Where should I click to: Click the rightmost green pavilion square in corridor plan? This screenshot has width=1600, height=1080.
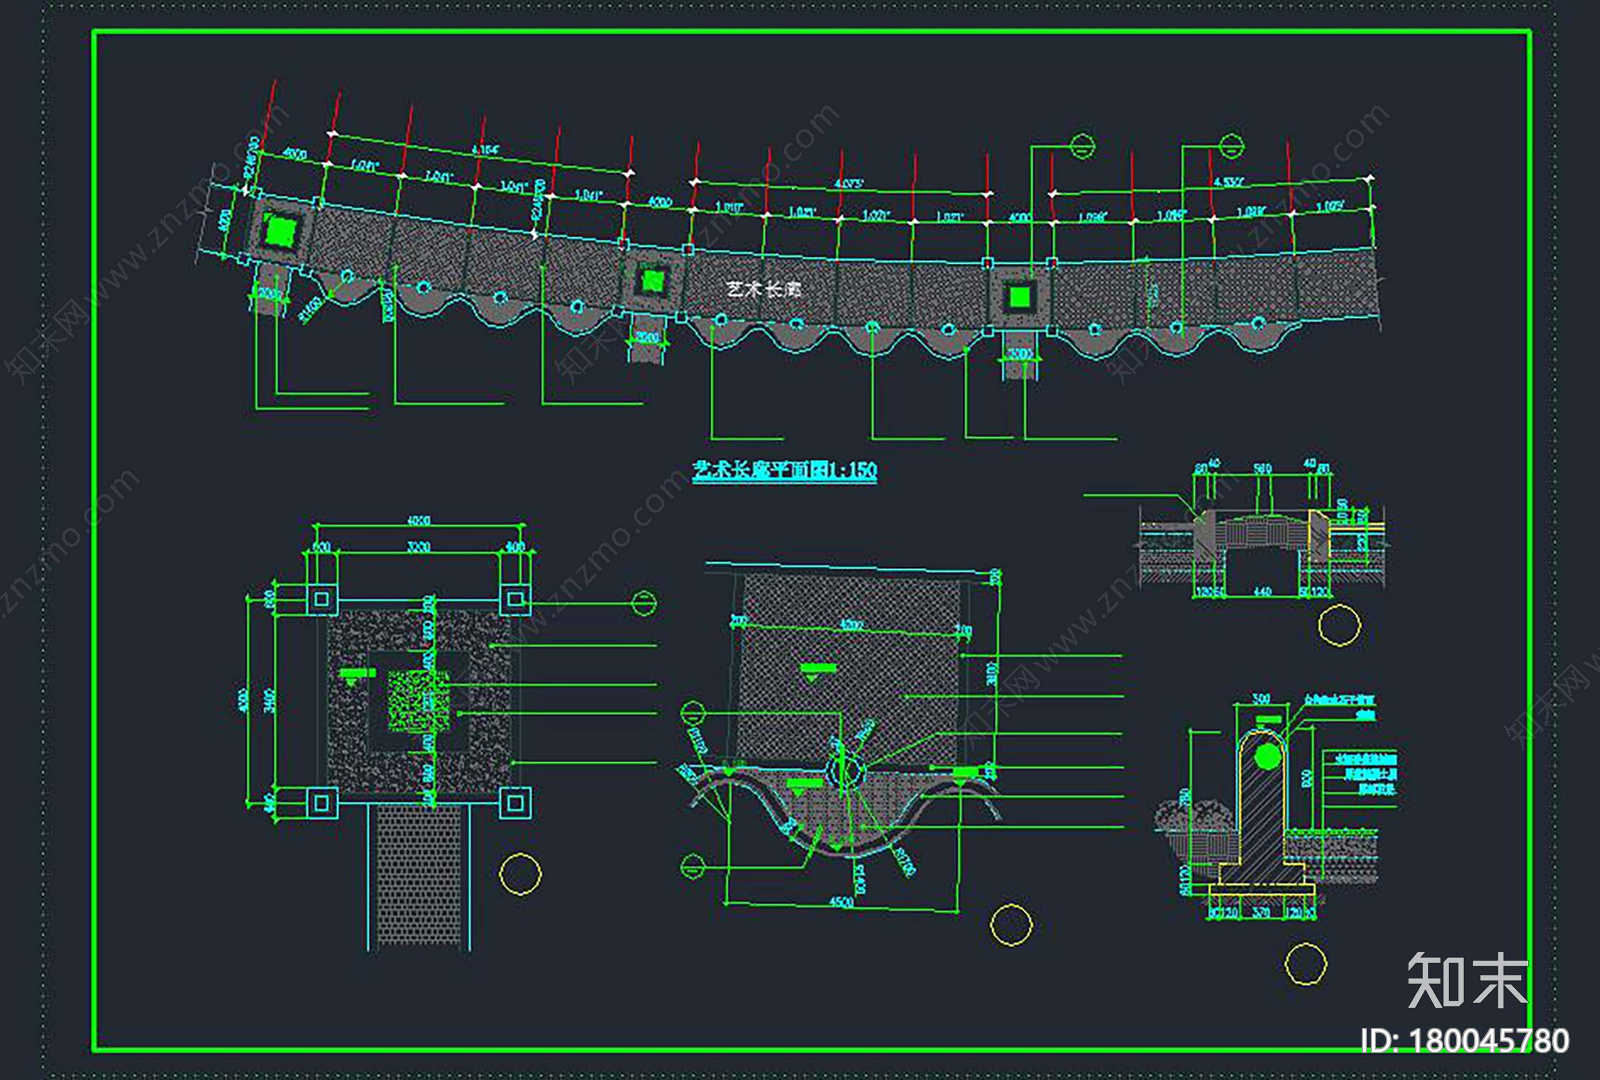(x=1019, y=297)
